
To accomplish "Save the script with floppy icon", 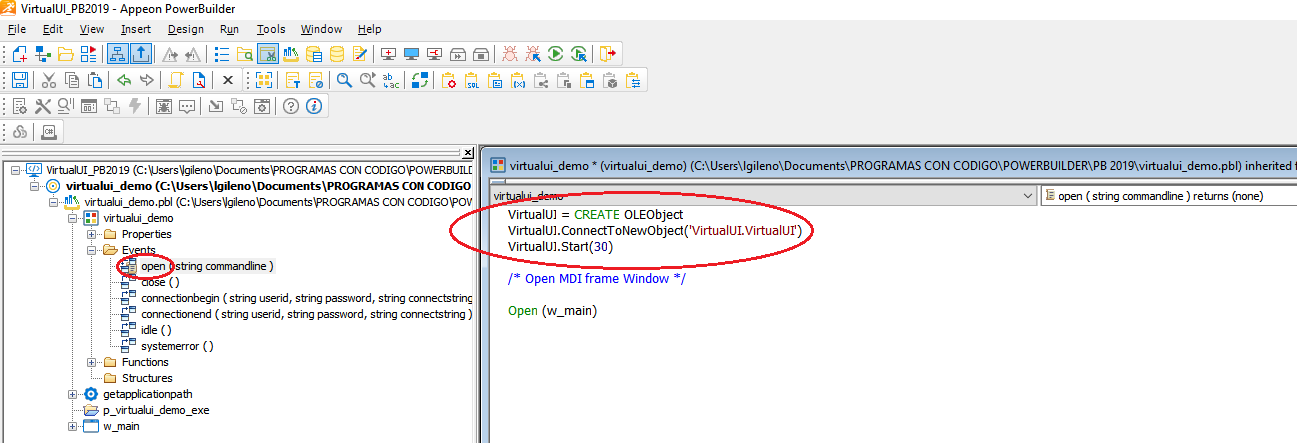I will tap(19, 80).
